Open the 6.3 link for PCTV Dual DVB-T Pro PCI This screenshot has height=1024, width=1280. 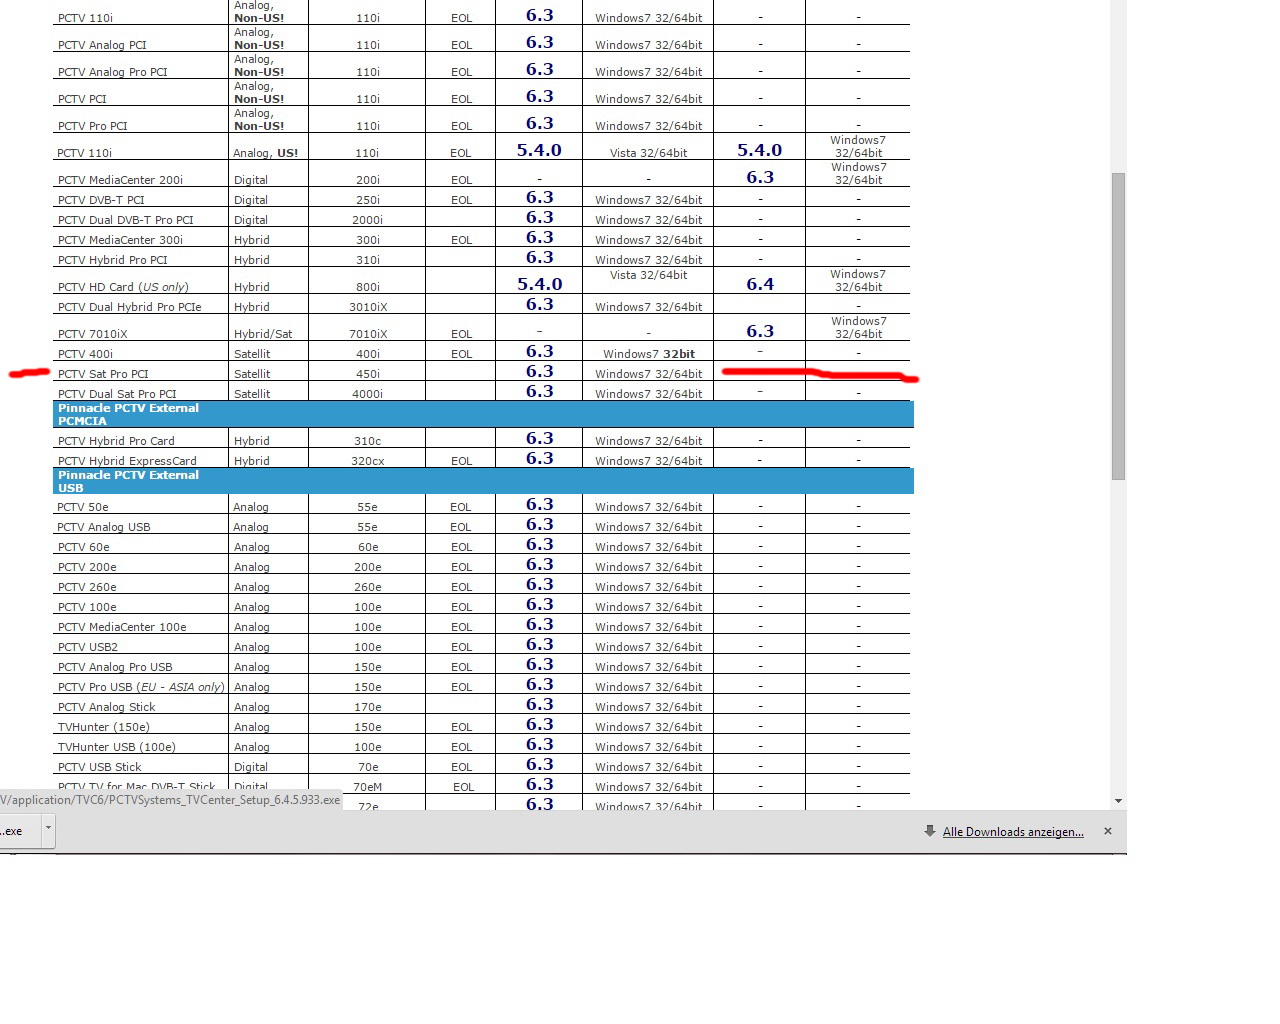[540, 217]
